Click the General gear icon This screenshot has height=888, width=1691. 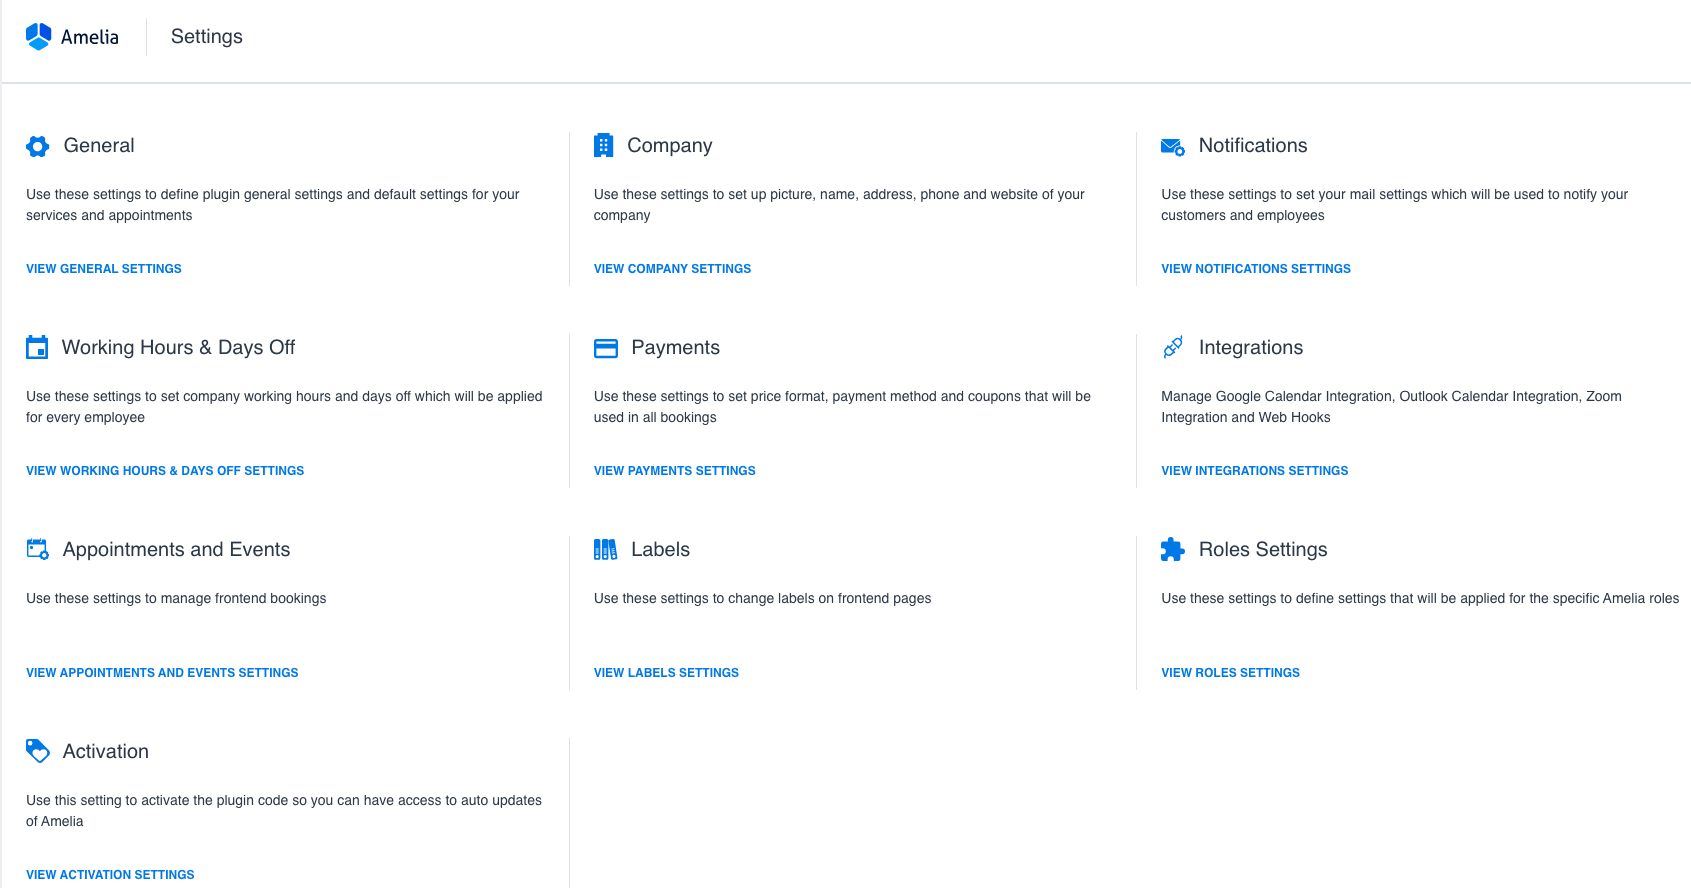click(x=38, y=146)
